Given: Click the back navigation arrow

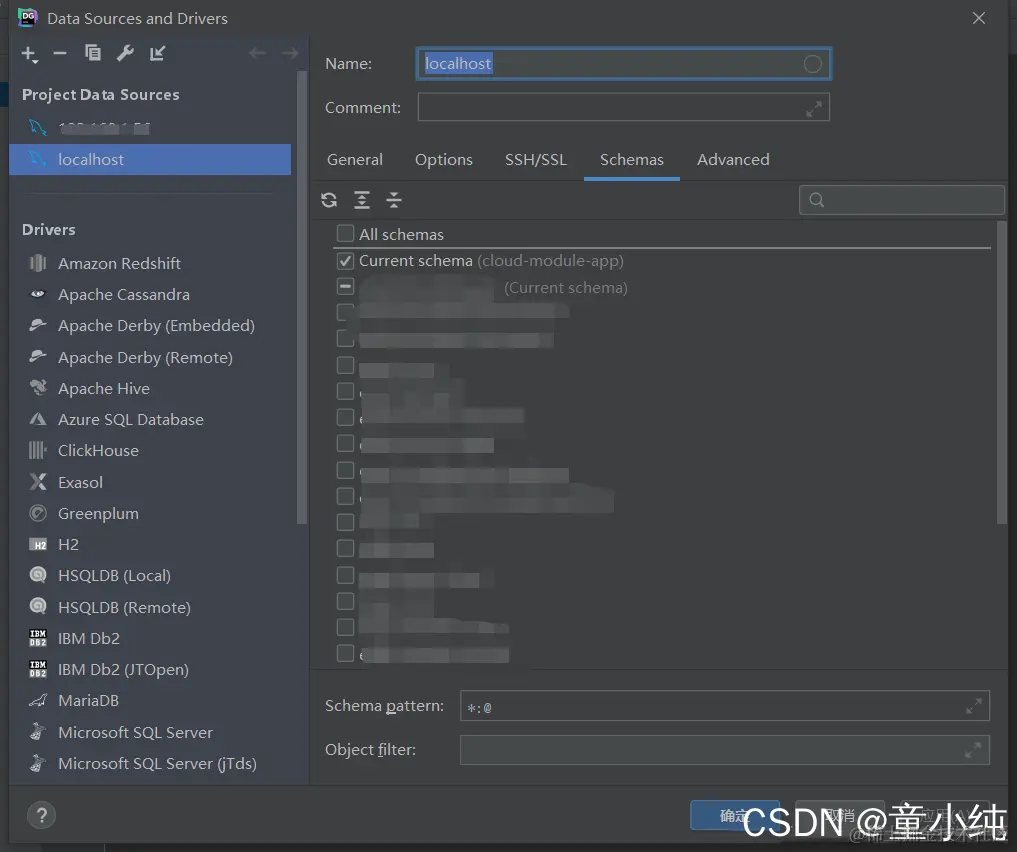Looking at the screenshot, I should tap(257, 53).
